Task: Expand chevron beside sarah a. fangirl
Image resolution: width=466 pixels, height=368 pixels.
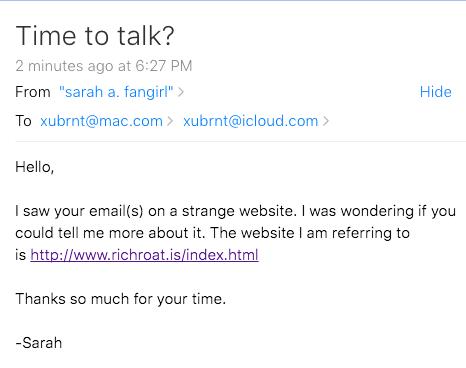Action: point(181,92)
